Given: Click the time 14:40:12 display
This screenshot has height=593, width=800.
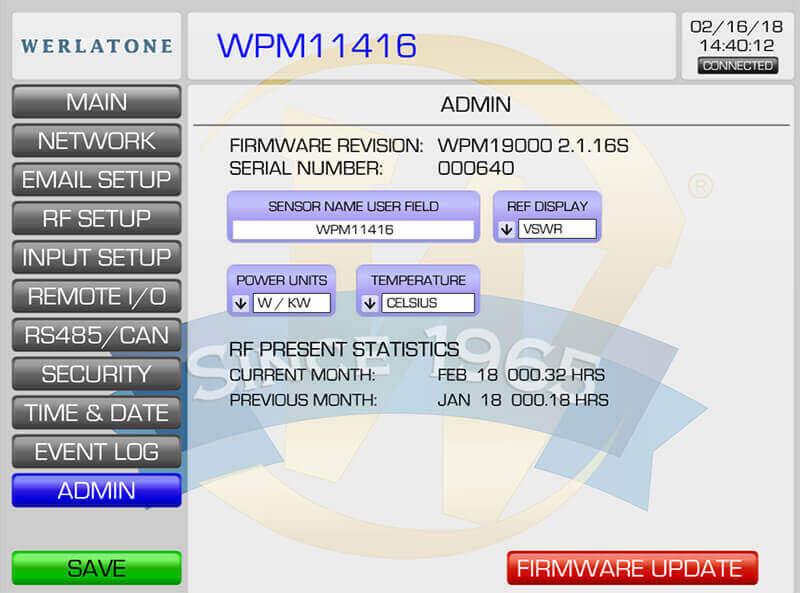Looking at the screenshot, I should [736, 45].
